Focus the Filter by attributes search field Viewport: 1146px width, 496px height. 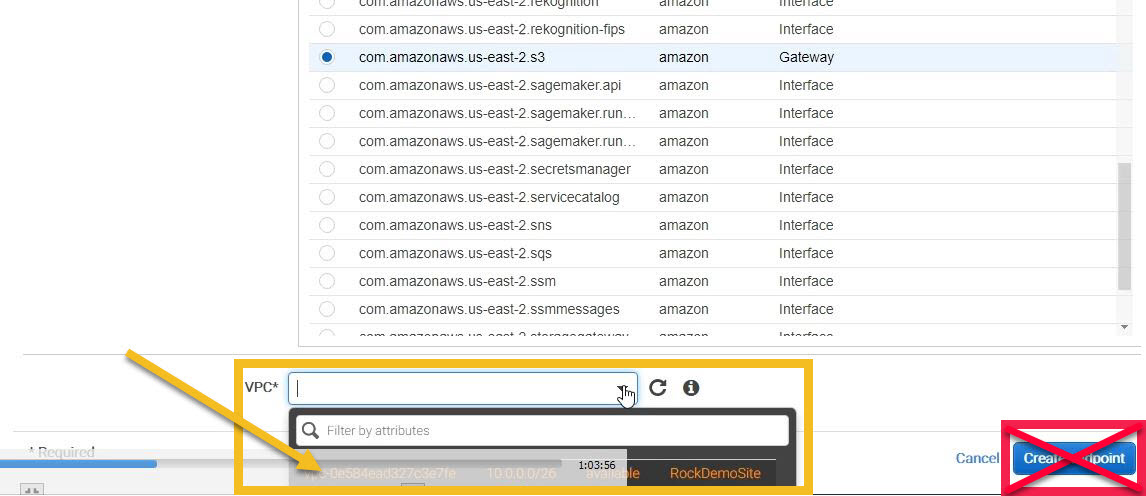click(542, 430)
